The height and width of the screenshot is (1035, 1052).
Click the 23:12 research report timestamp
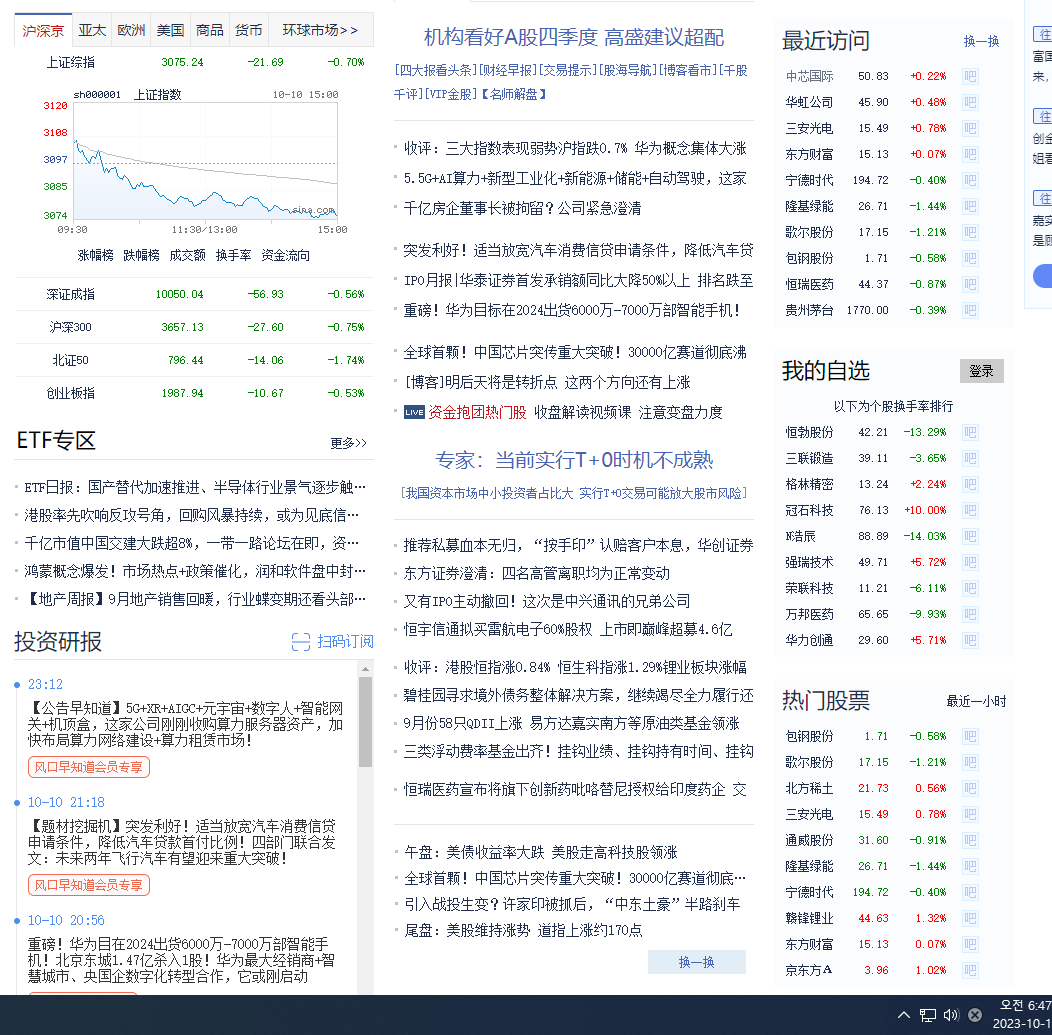point(45,684)
